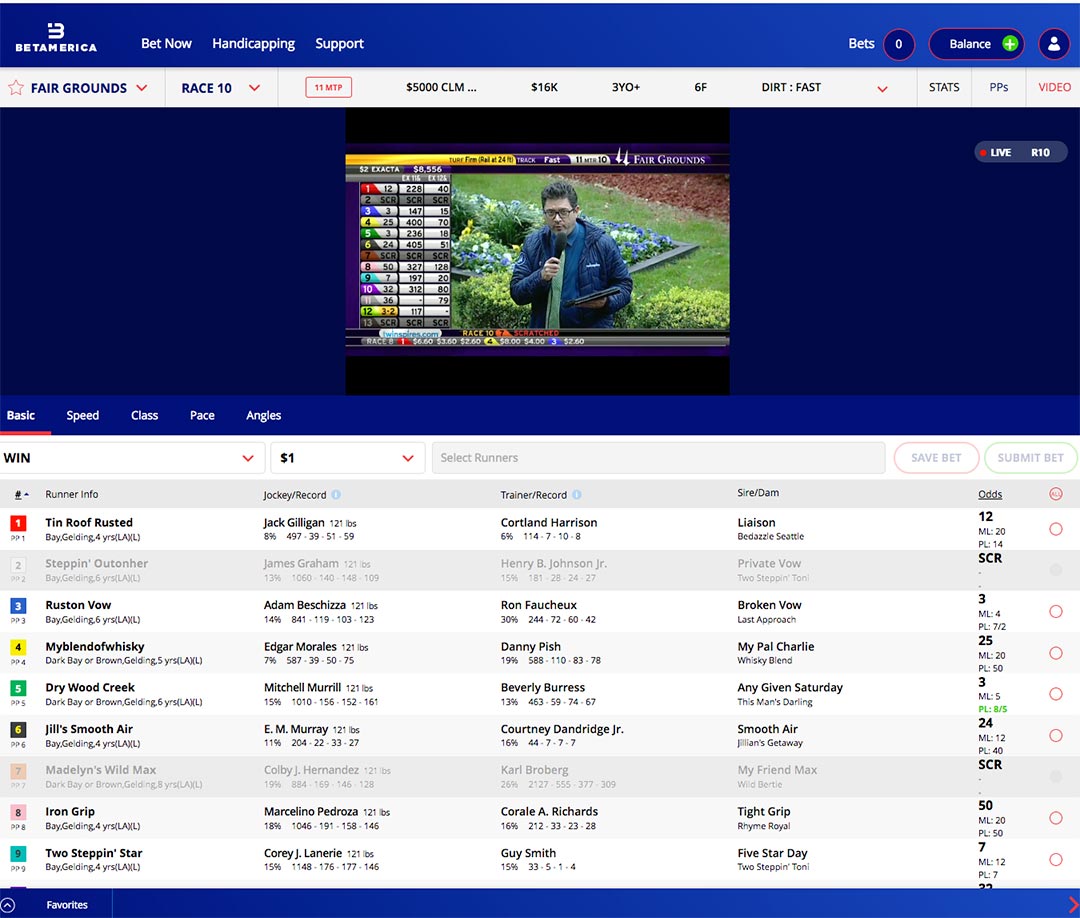Viewport: 1080px width, 918px height.
Task: Click the red arrow at bottom right
Action: (1073, 905)
